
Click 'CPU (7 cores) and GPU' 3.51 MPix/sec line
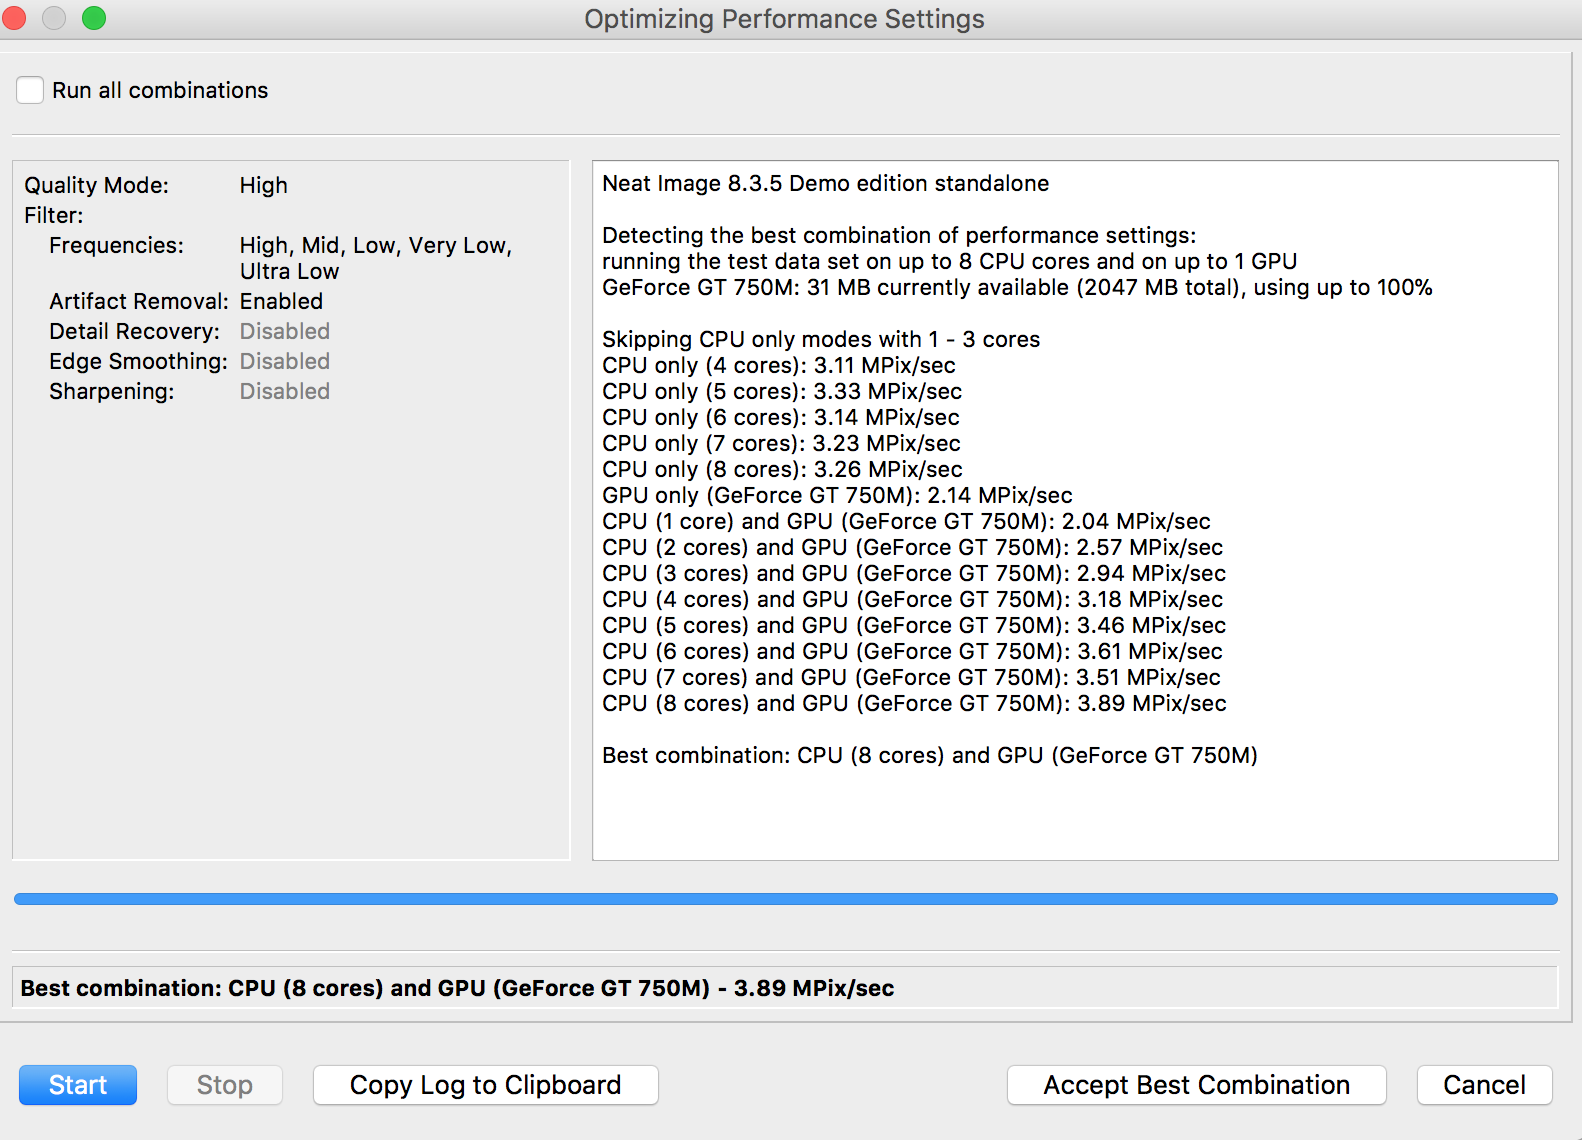click(x=911, y=677)
